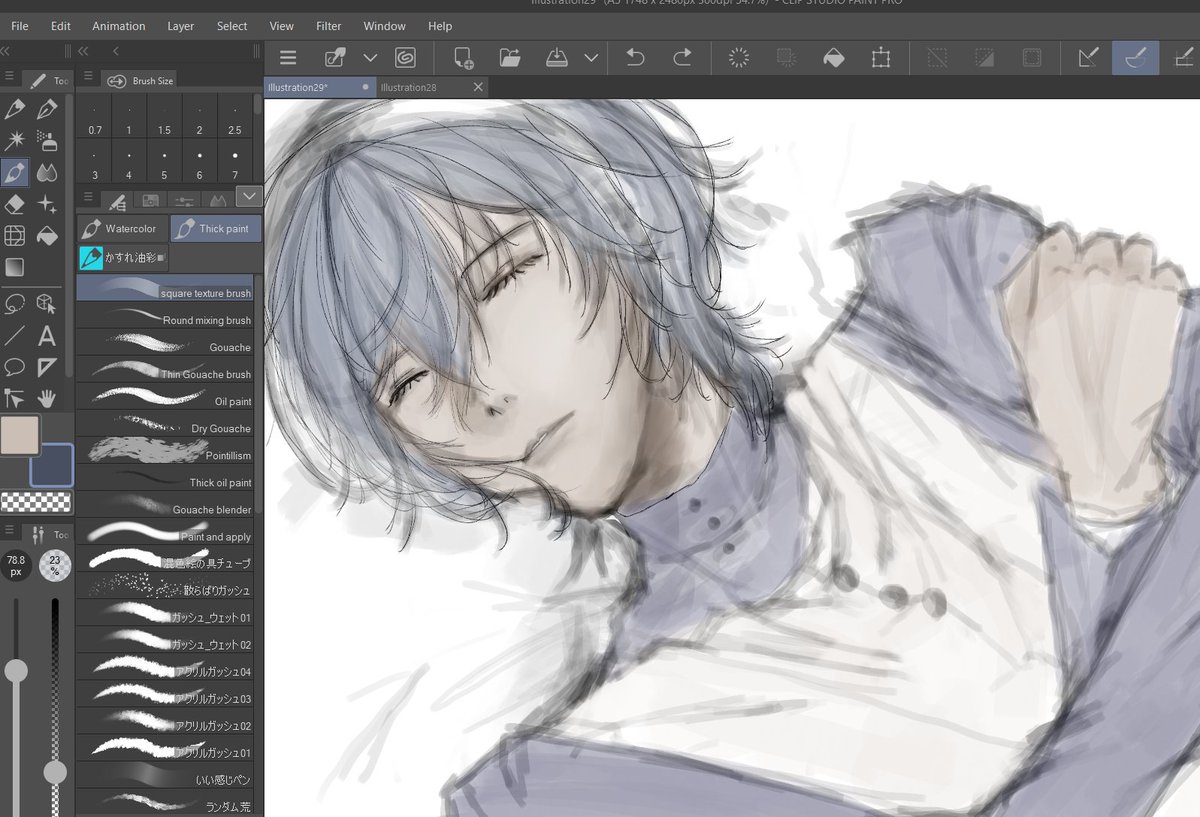1200x817 pixels.
Task: Click the Fill icon in the command bar
Action: (833, 58)
